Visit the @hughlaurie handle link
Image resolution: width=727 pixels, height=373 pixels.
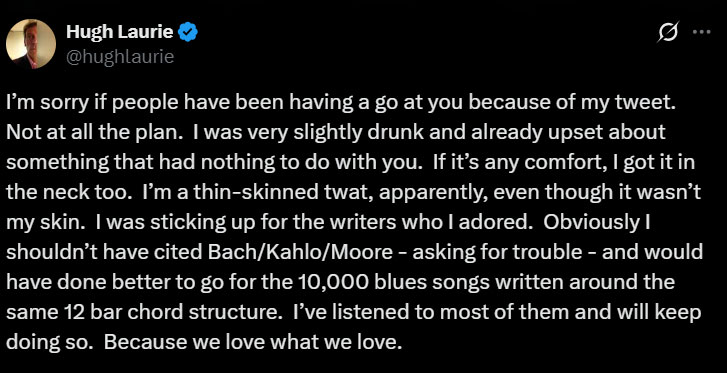[120, 57]
